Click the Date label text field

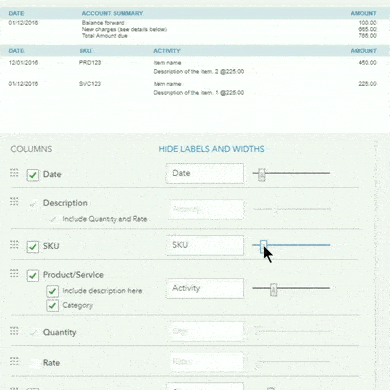pos(205,173)
